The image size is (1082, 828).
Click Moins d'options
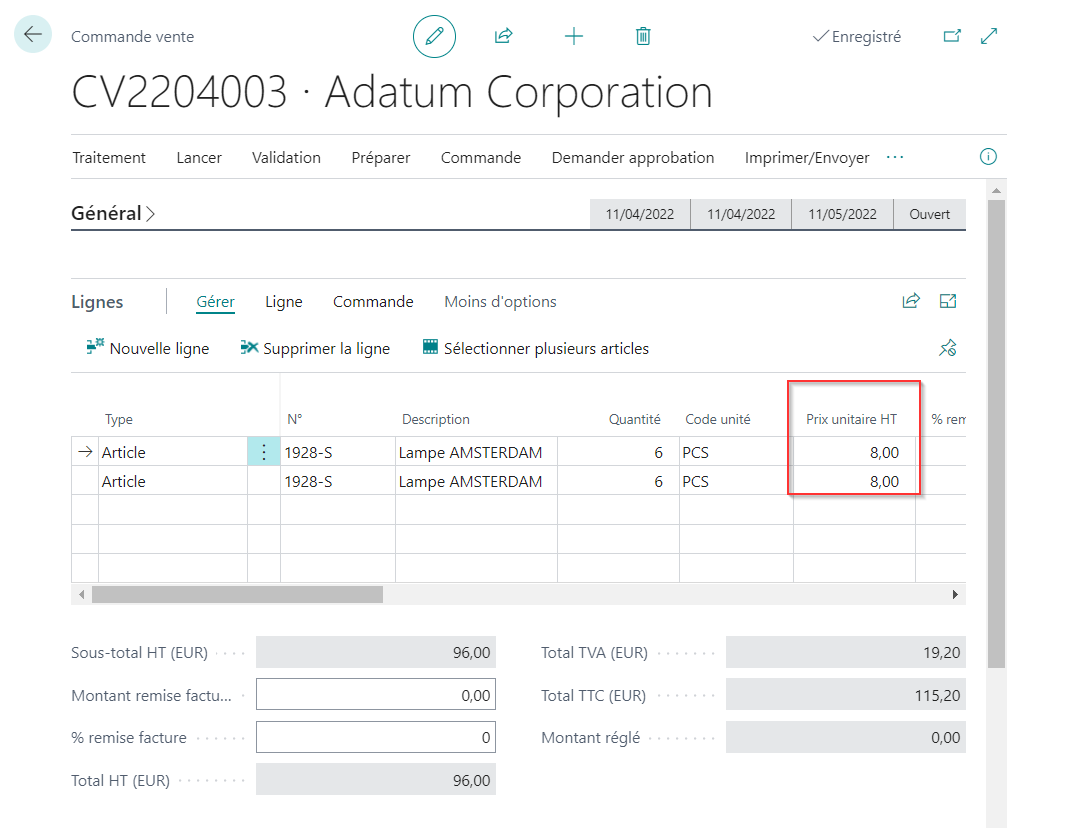[500, 302]
